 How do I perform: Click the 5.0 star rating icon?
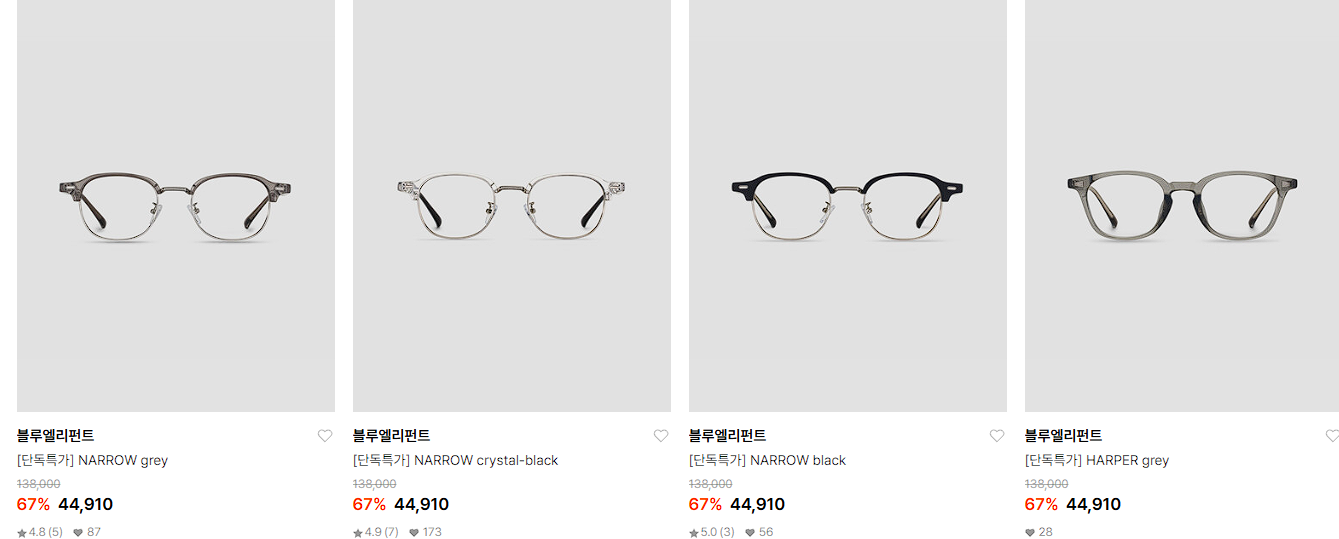(694, 533)
